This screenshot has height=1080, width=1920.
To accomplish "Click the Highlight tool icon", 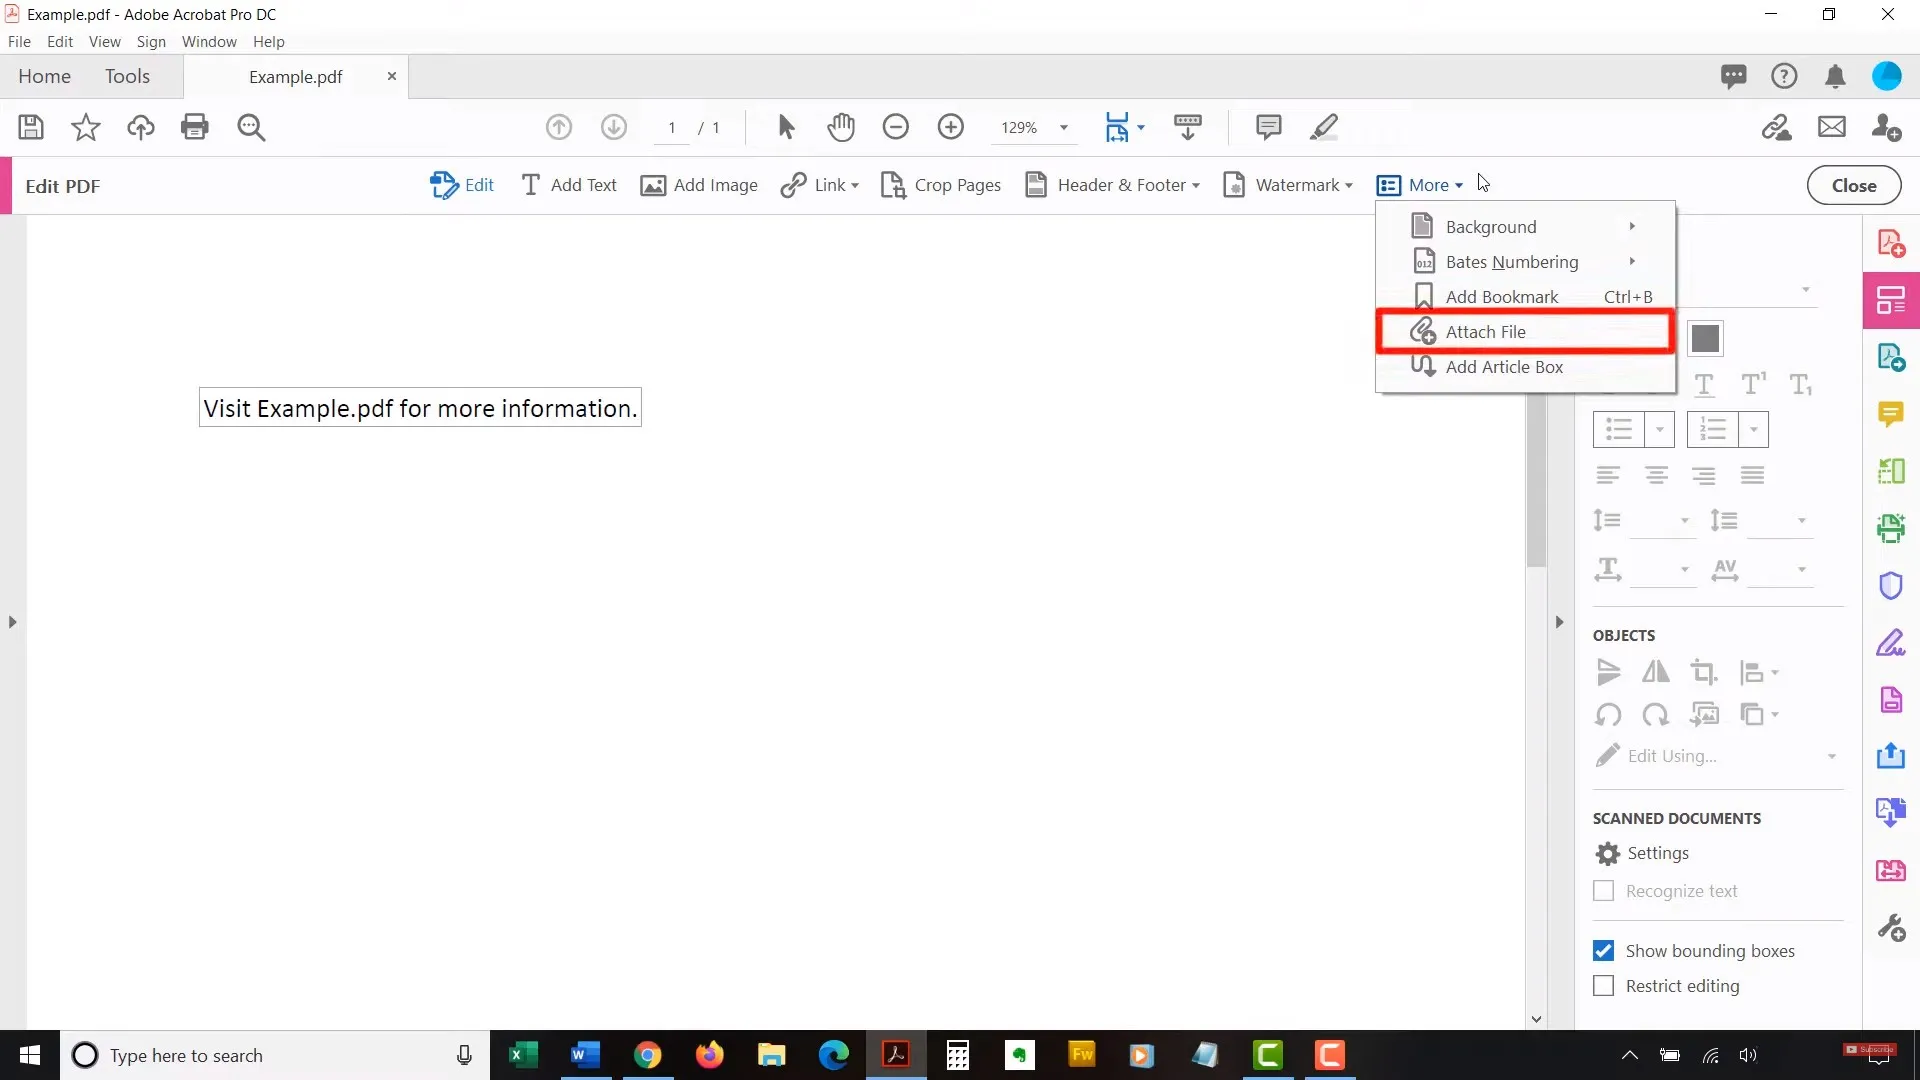I will pyautogui.click(x=1323, y=127).
